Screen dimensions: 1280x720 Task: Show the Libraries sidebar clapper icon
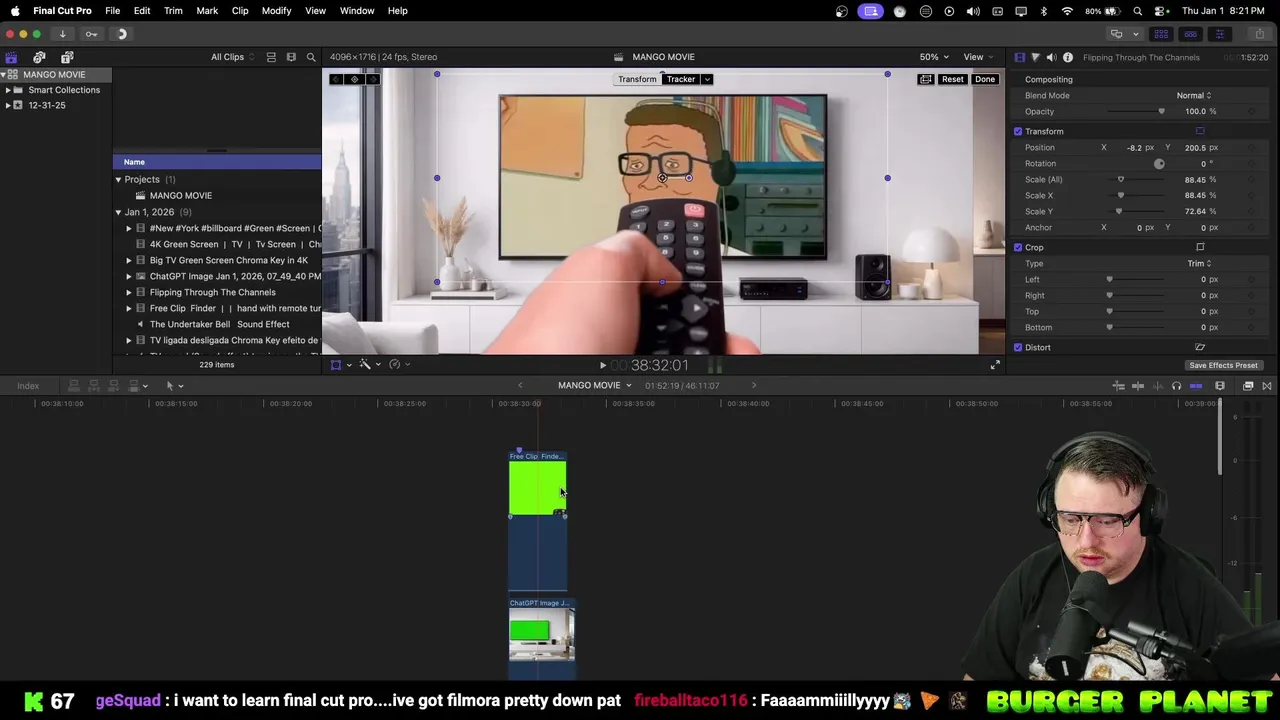click(11, 58)
